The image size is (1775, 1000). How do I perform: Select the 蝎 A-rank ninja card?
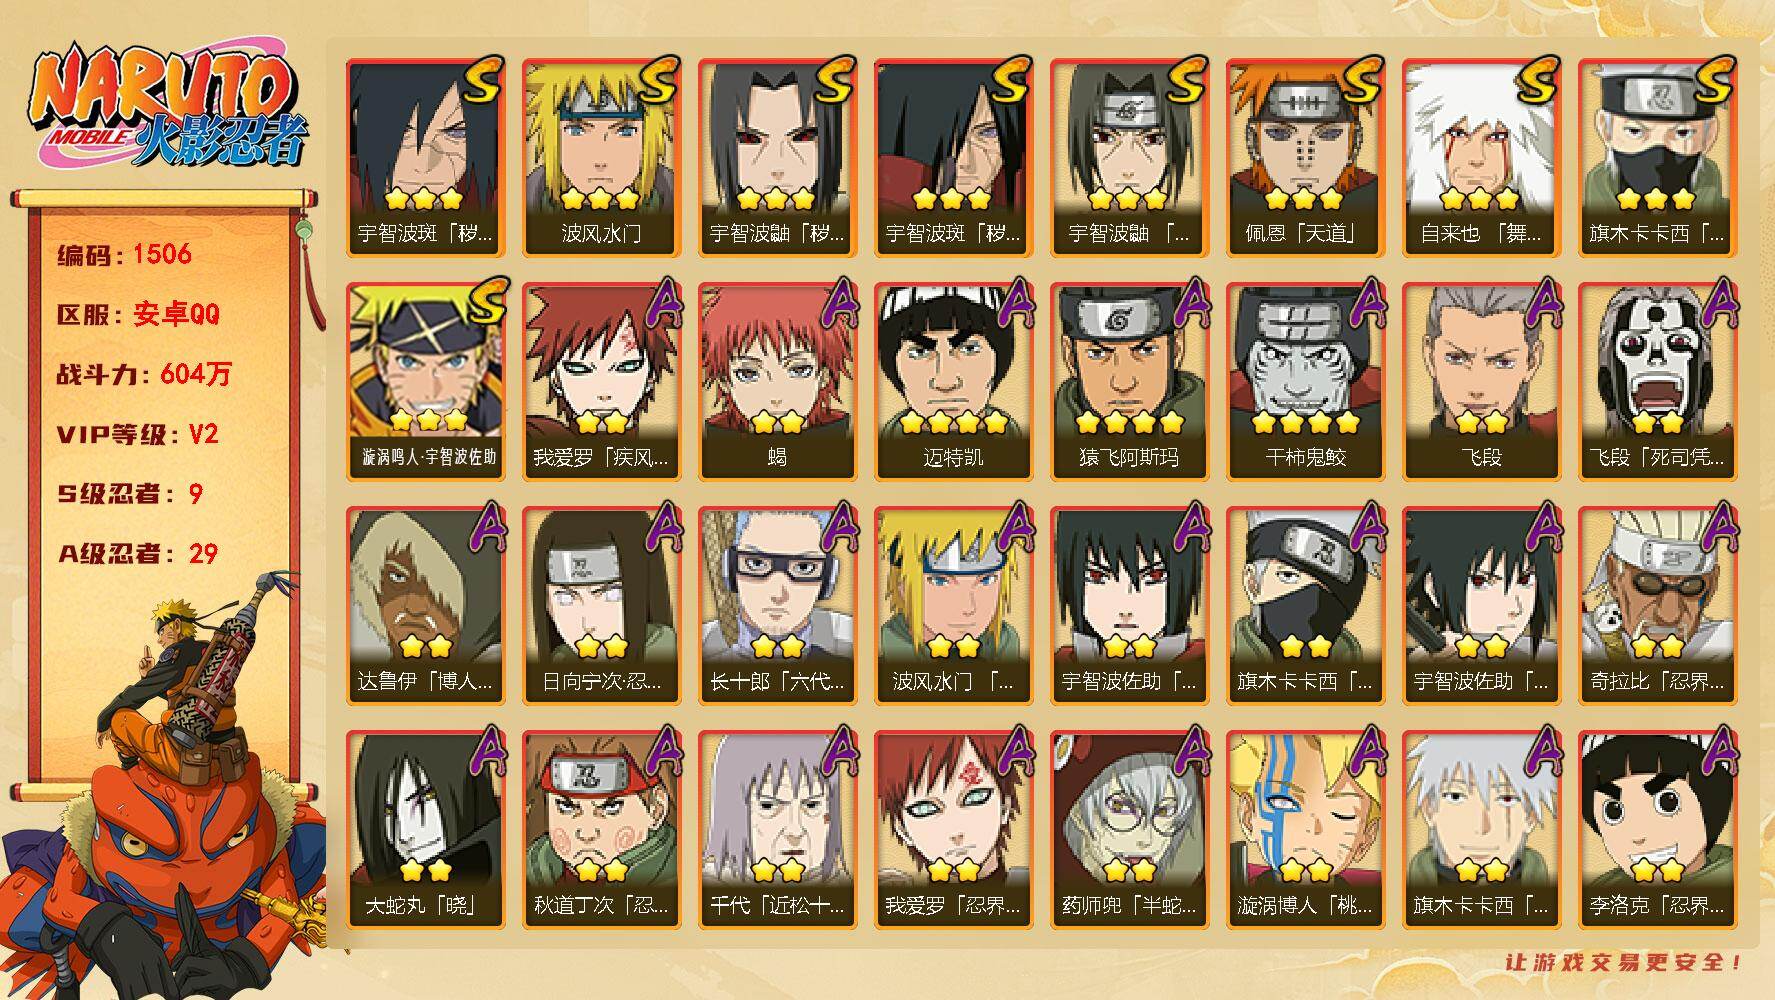777,382
